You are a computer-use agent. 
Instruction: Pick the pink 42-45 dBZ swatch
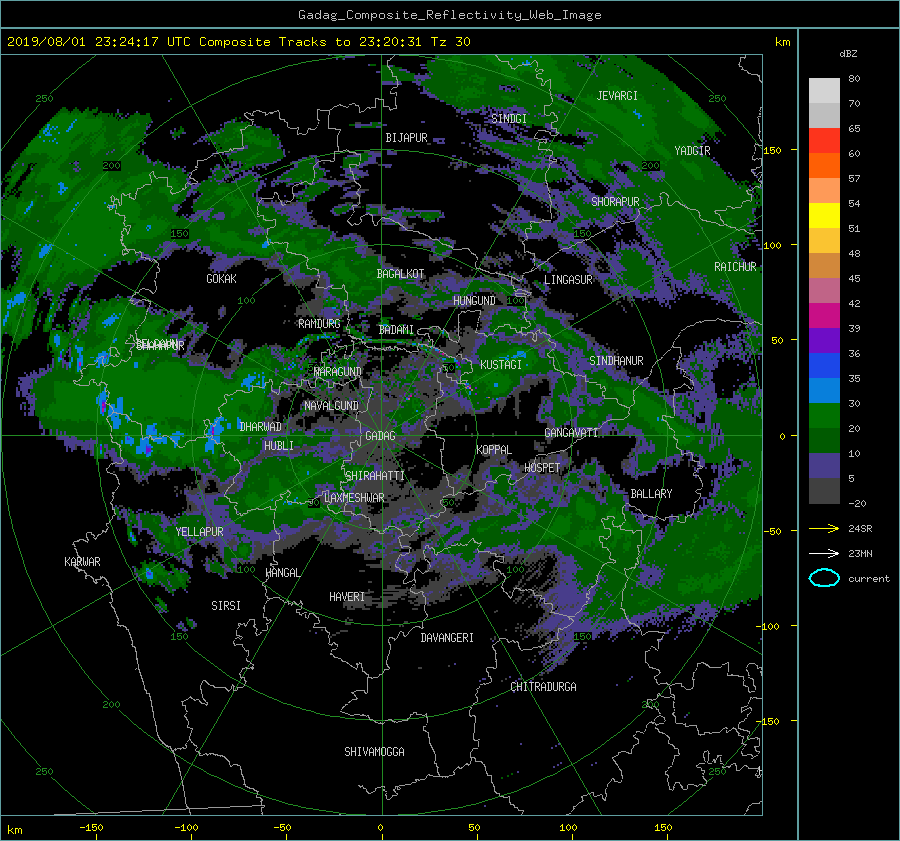click(x=824, y=290)
